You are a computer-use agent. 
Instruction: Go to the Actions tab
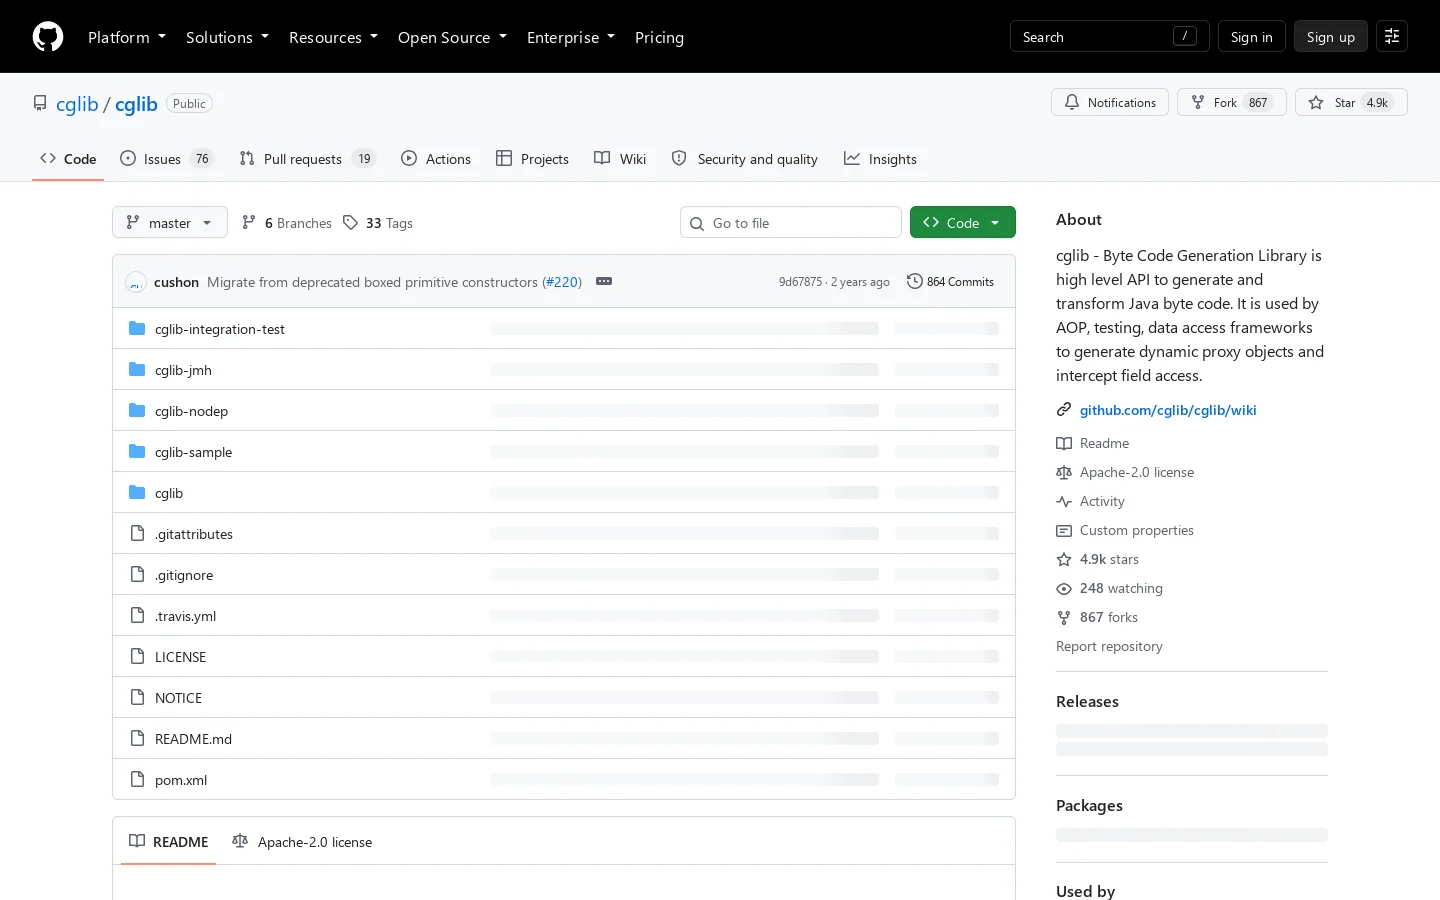click(436, 159)
